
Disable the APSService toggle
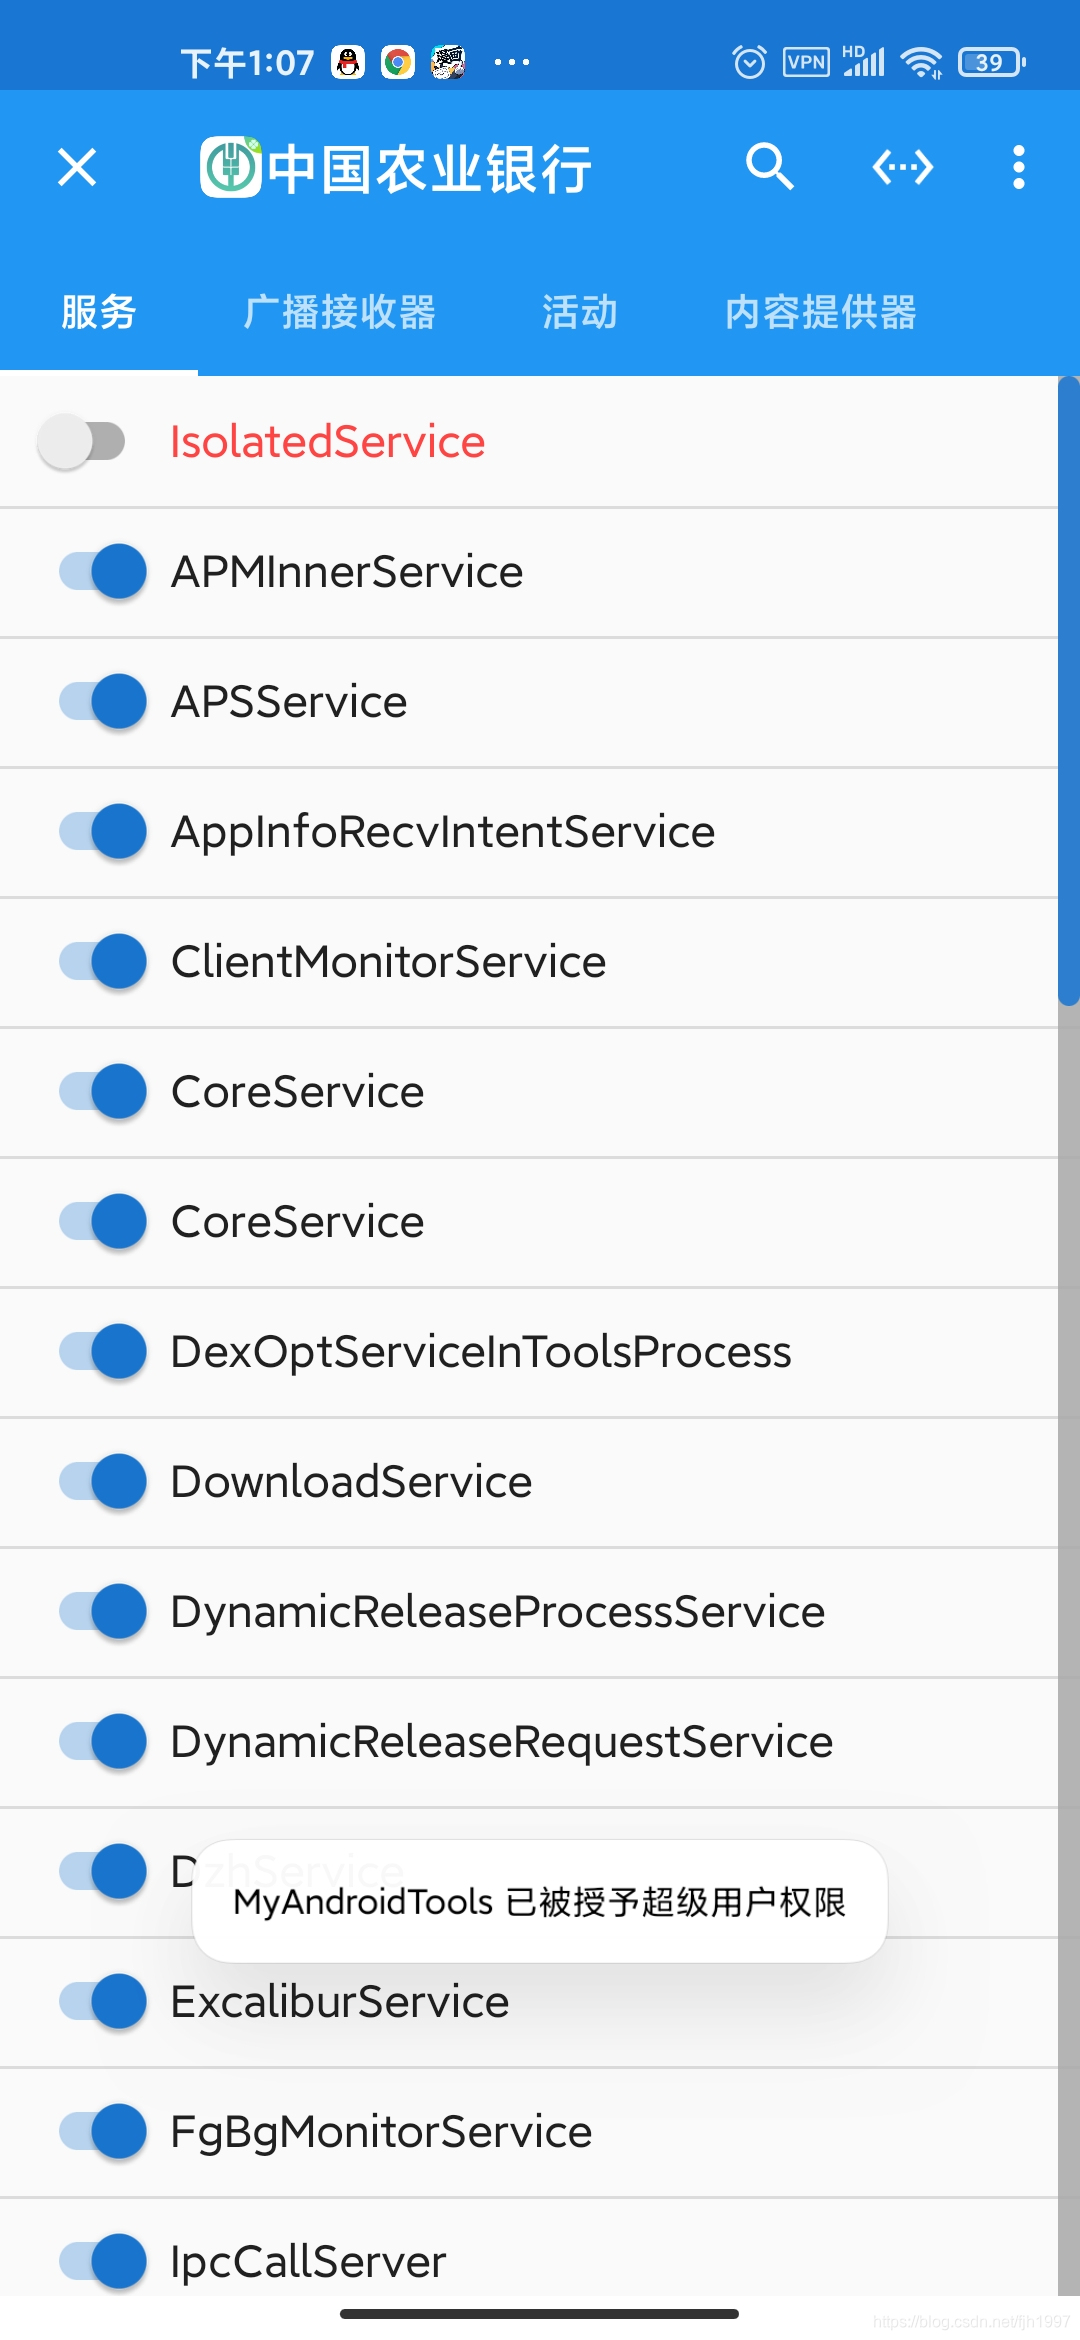click(x=103, y=701)
